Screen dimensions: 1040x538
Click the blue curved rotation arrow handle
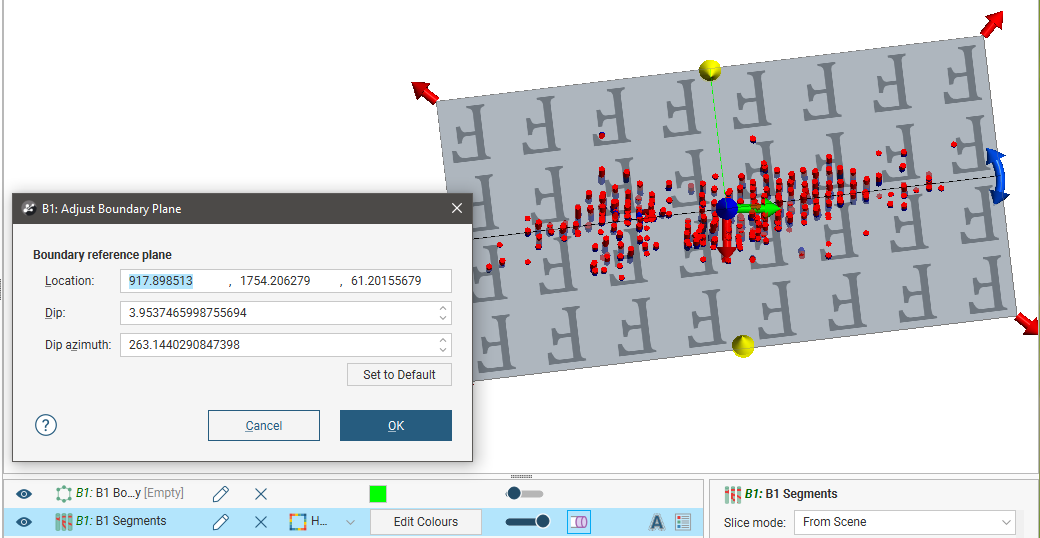click(x=996, y=175)
